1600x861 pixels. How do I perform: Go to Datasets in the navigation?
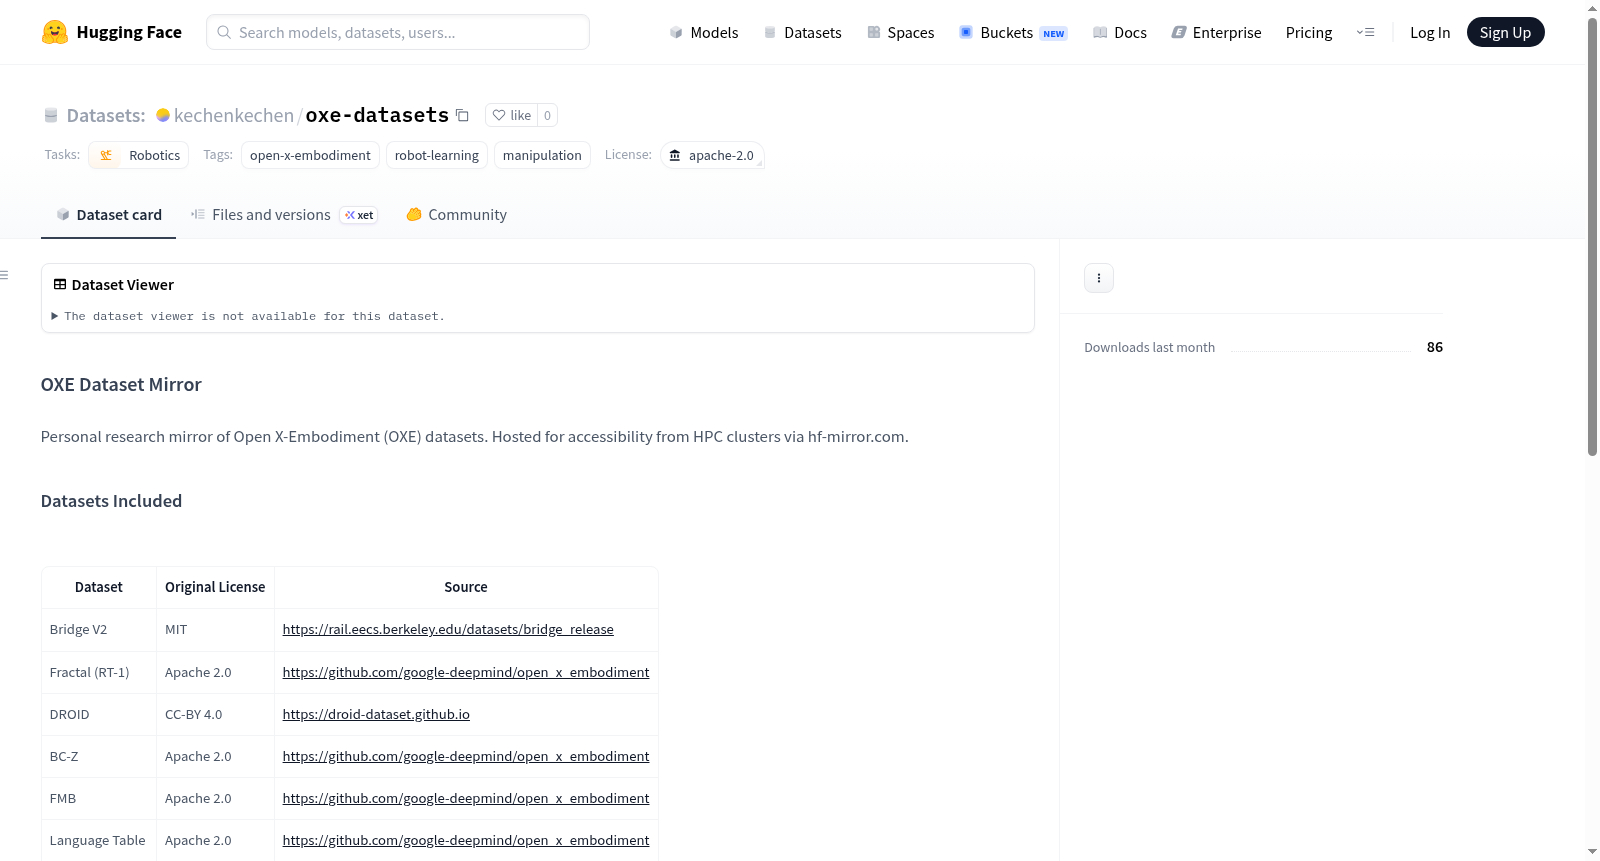(803, 32)
